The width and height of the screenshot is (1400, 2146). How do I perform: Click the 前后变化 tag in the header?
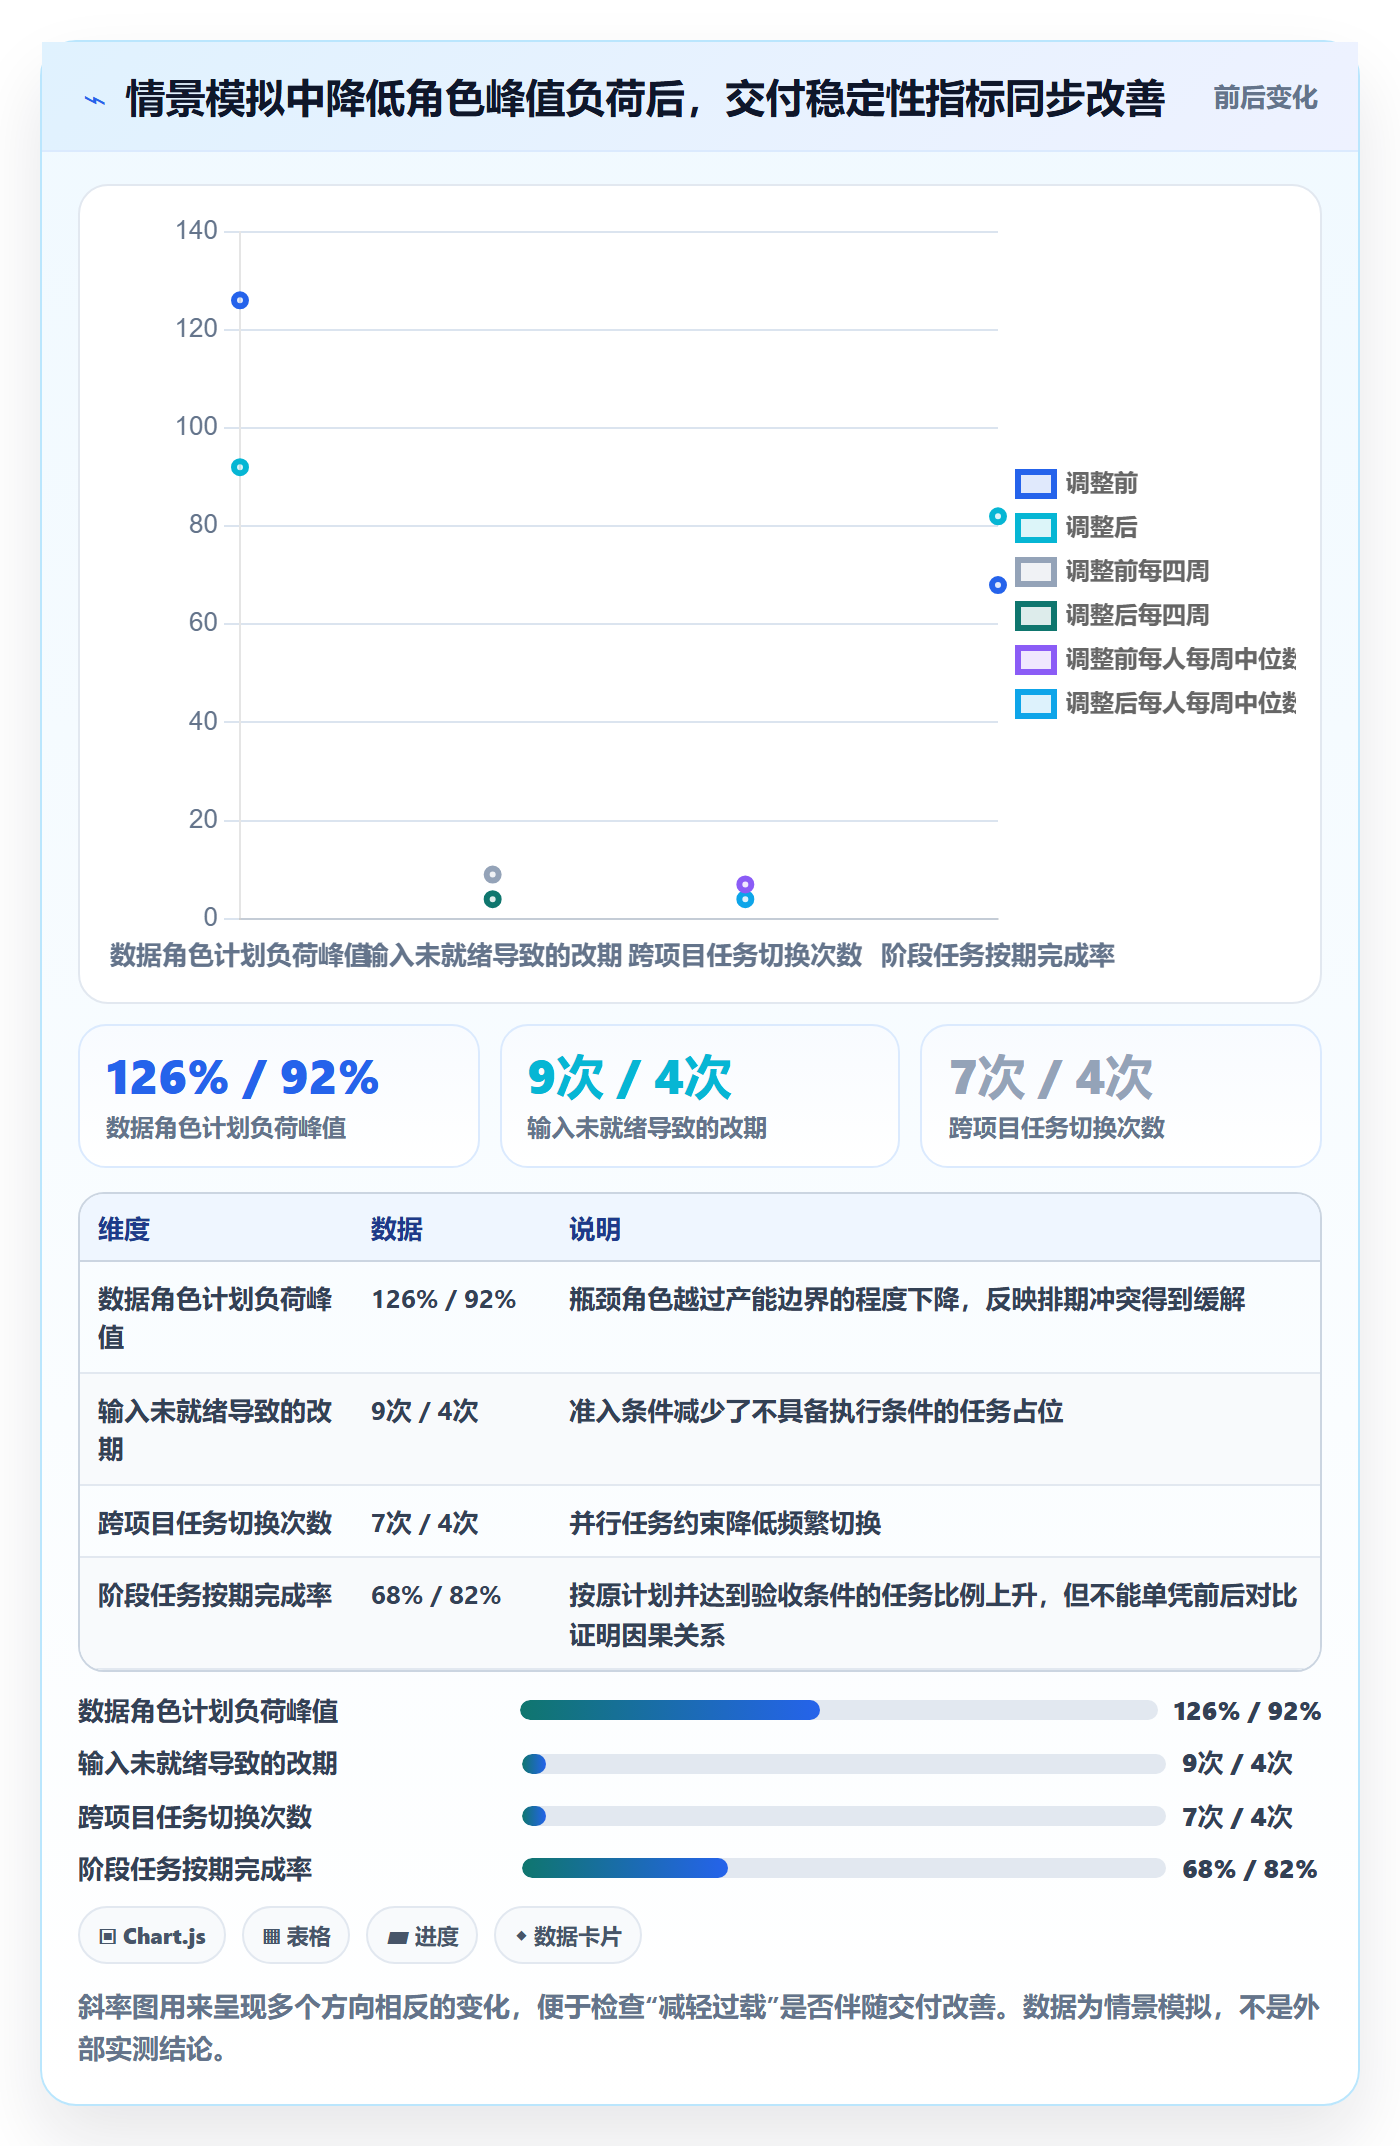click(1265, 98)
